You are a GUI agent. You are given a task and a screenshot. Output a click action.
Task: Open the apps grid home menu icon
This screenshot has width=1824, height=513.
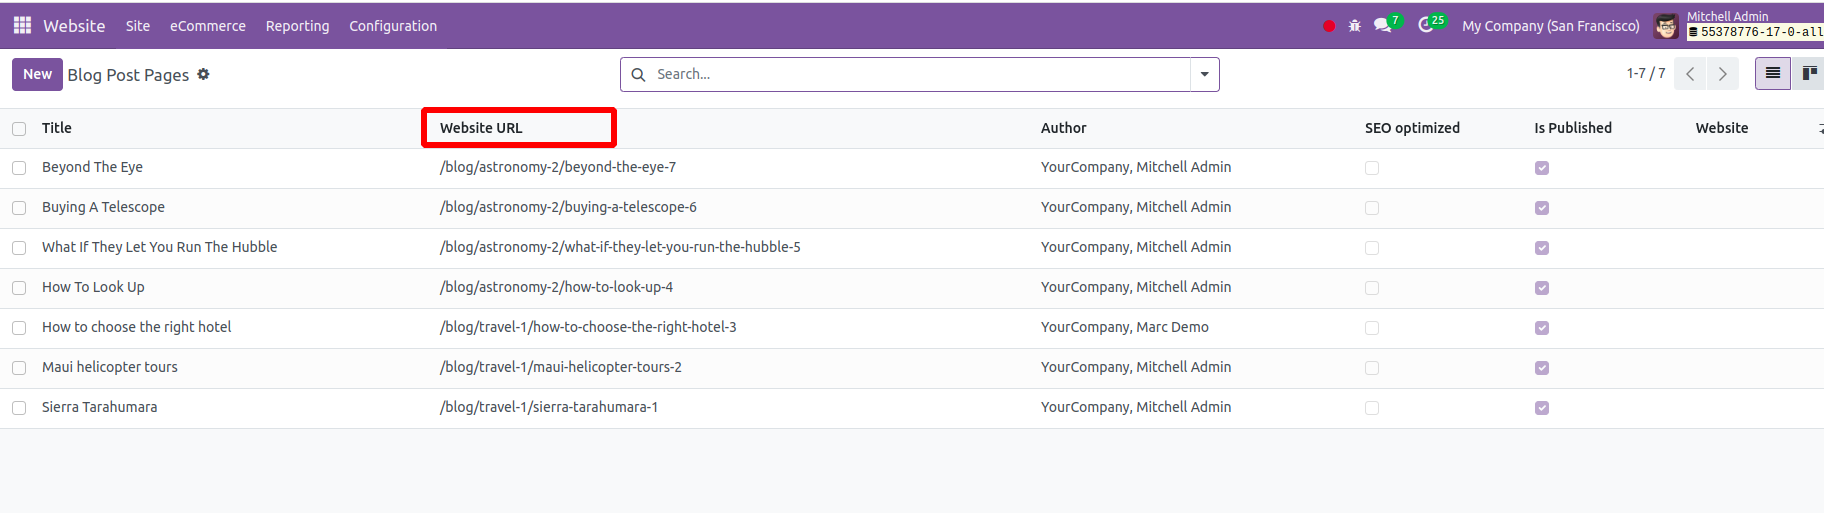tap(22, 25)
